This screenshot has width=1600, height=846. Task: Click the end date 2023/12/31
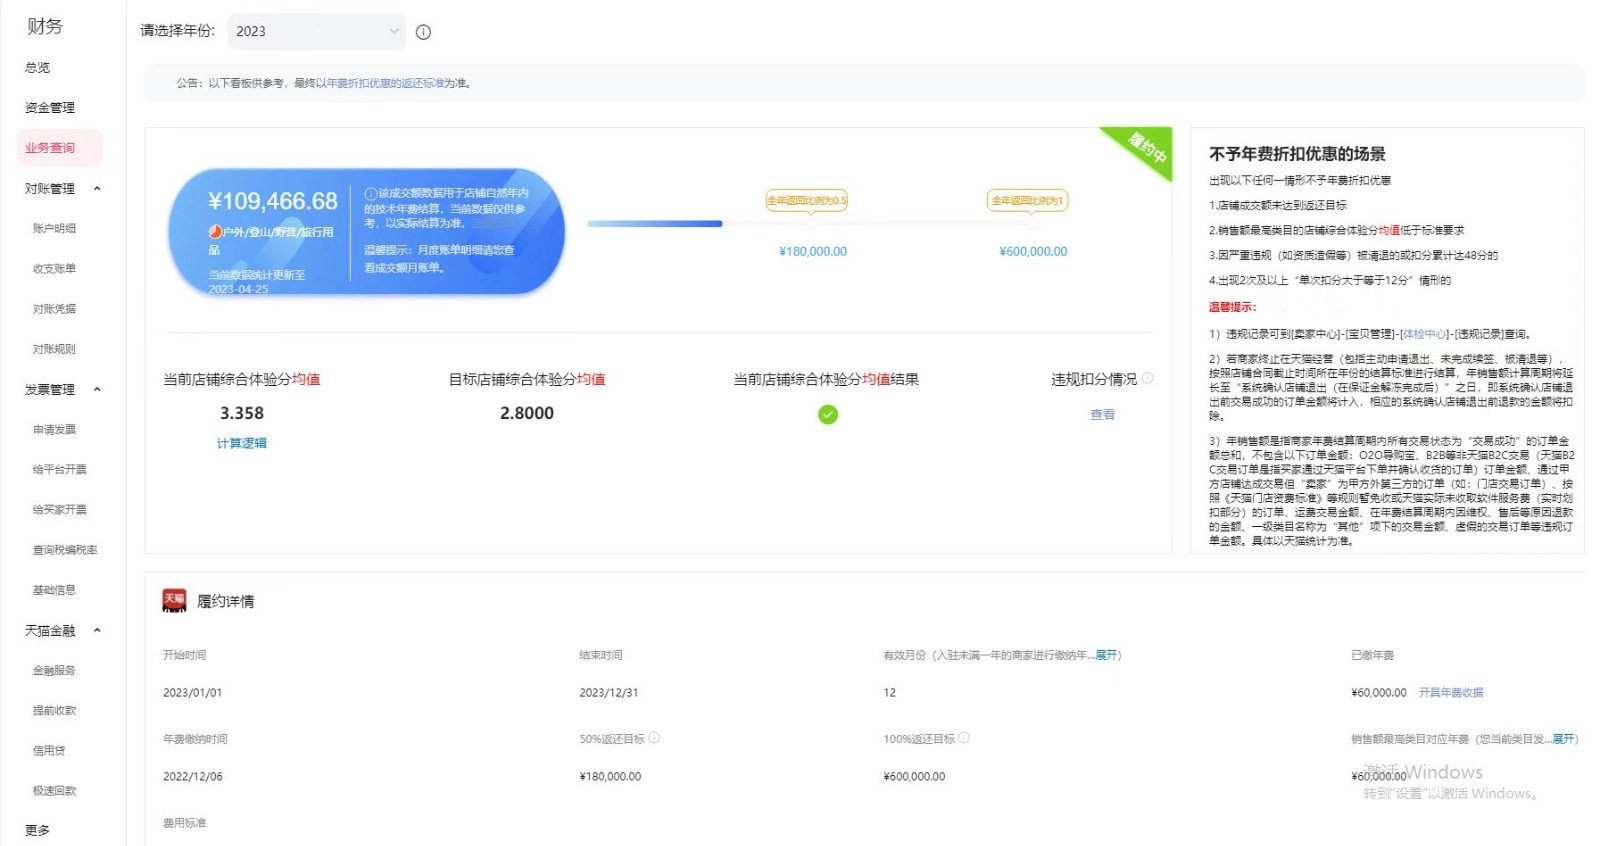(609, 692)
